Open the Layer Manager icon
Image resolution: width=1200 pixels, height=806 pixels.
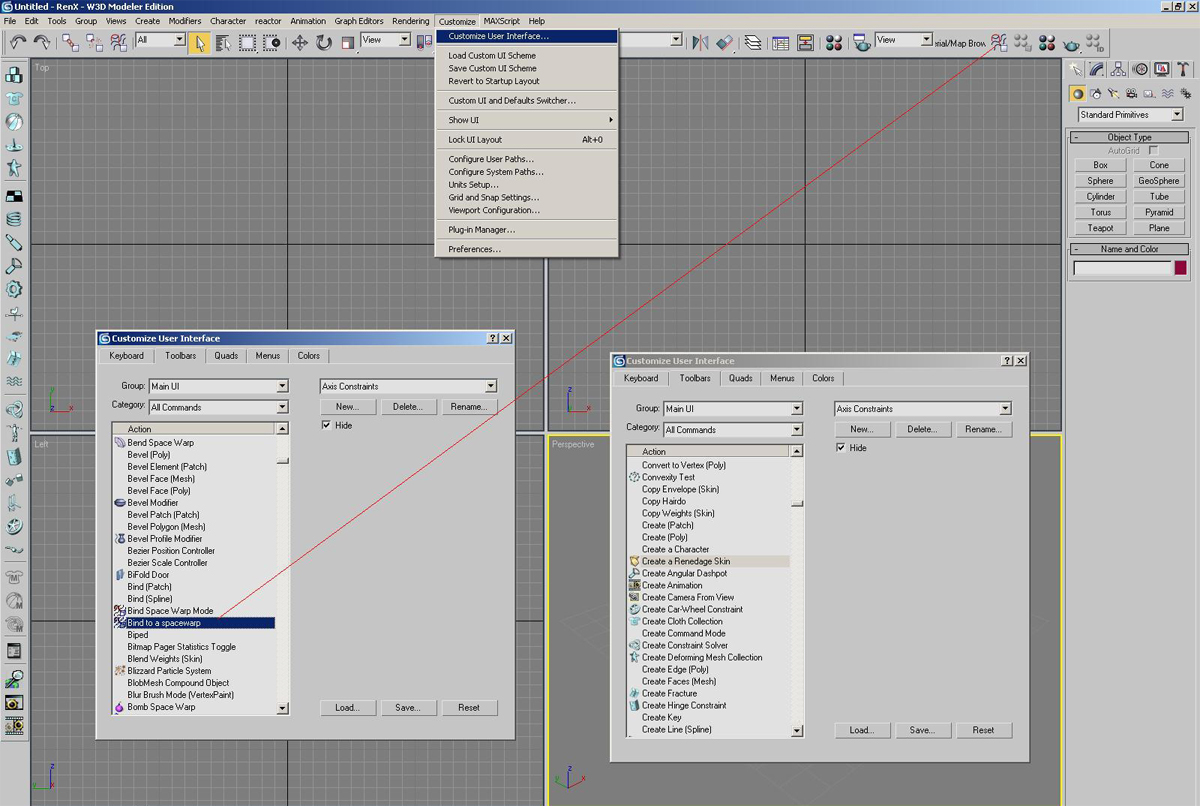753,42
